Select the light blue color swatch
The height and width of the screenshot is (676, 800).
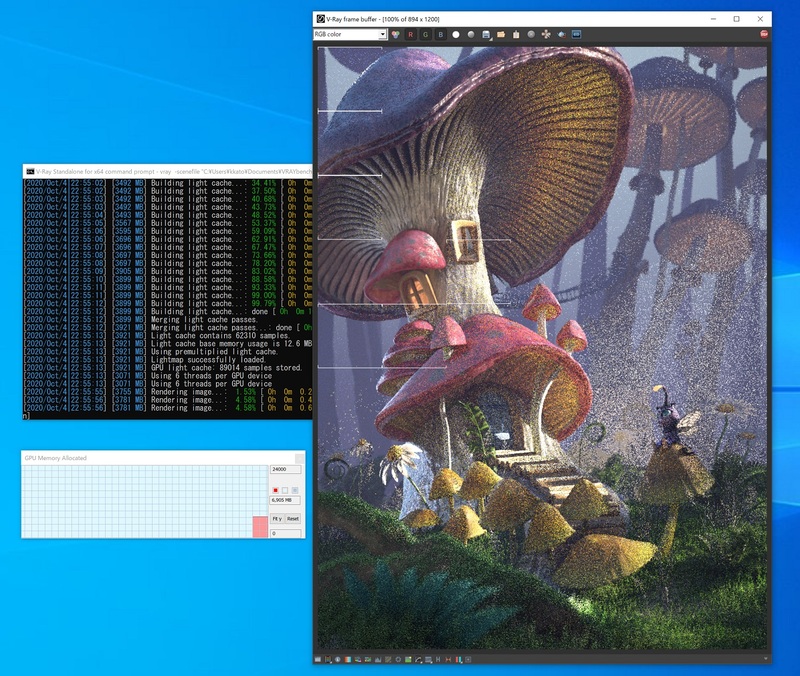[294, 490]
